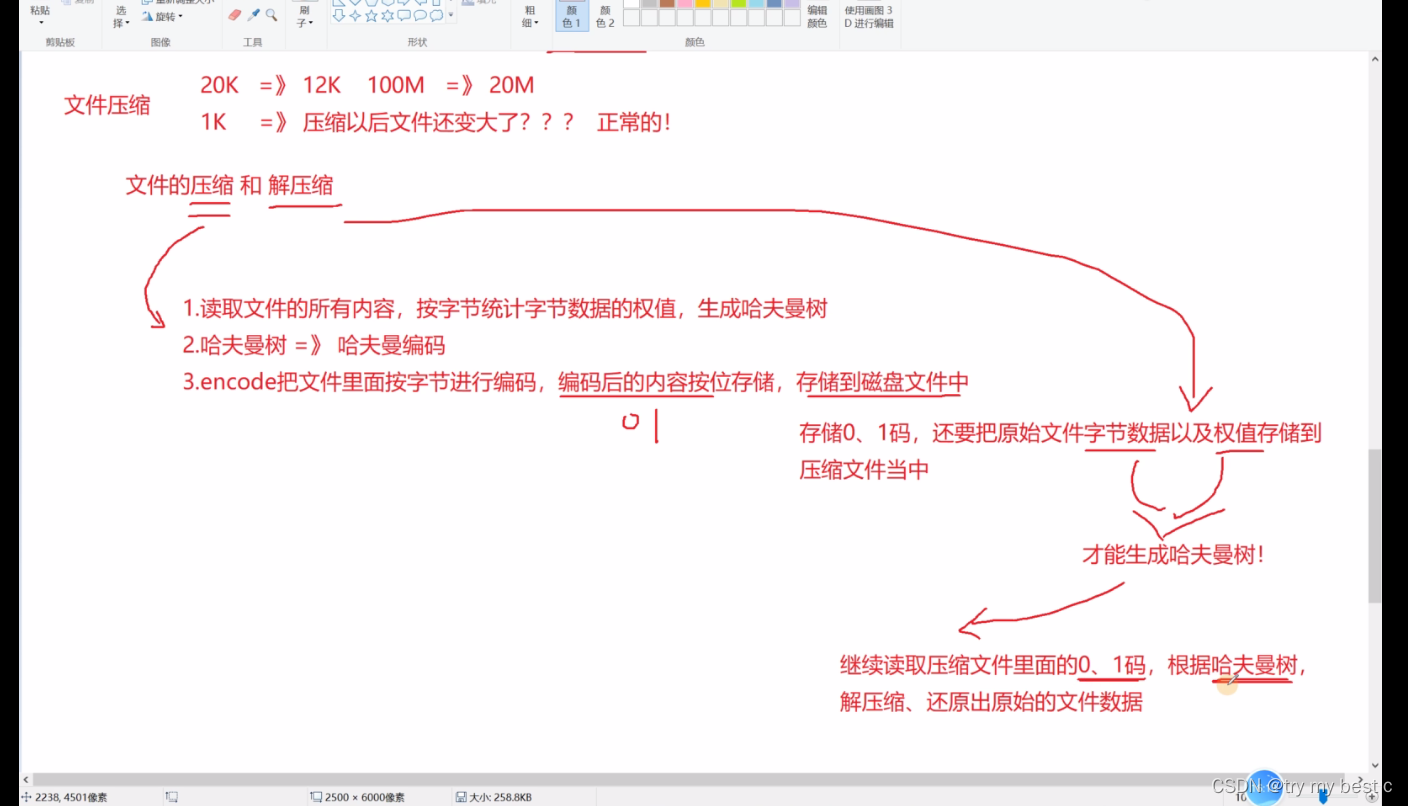Click the horizontal scrollbar left arrow
1408x806 pixels.
[27, 779]
